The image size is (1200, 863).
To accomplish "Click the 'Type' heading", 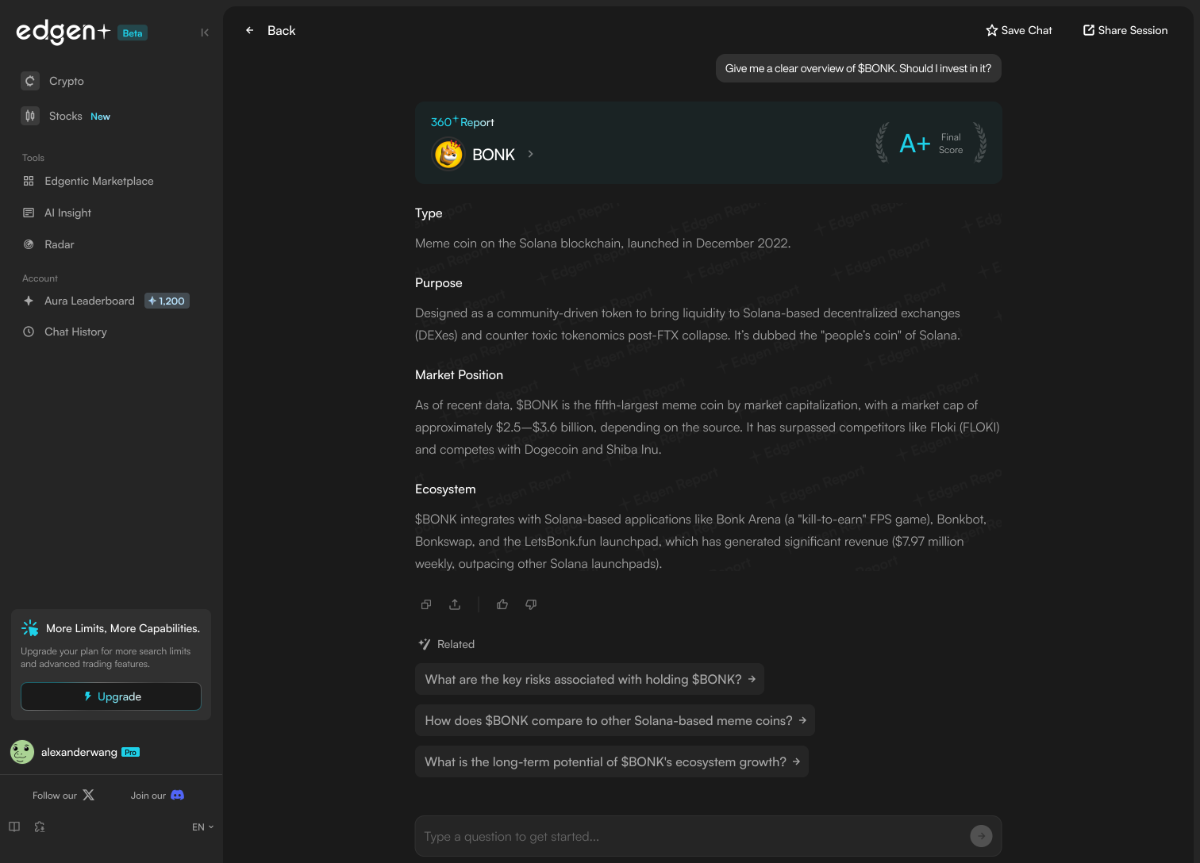I will (429, 213).
